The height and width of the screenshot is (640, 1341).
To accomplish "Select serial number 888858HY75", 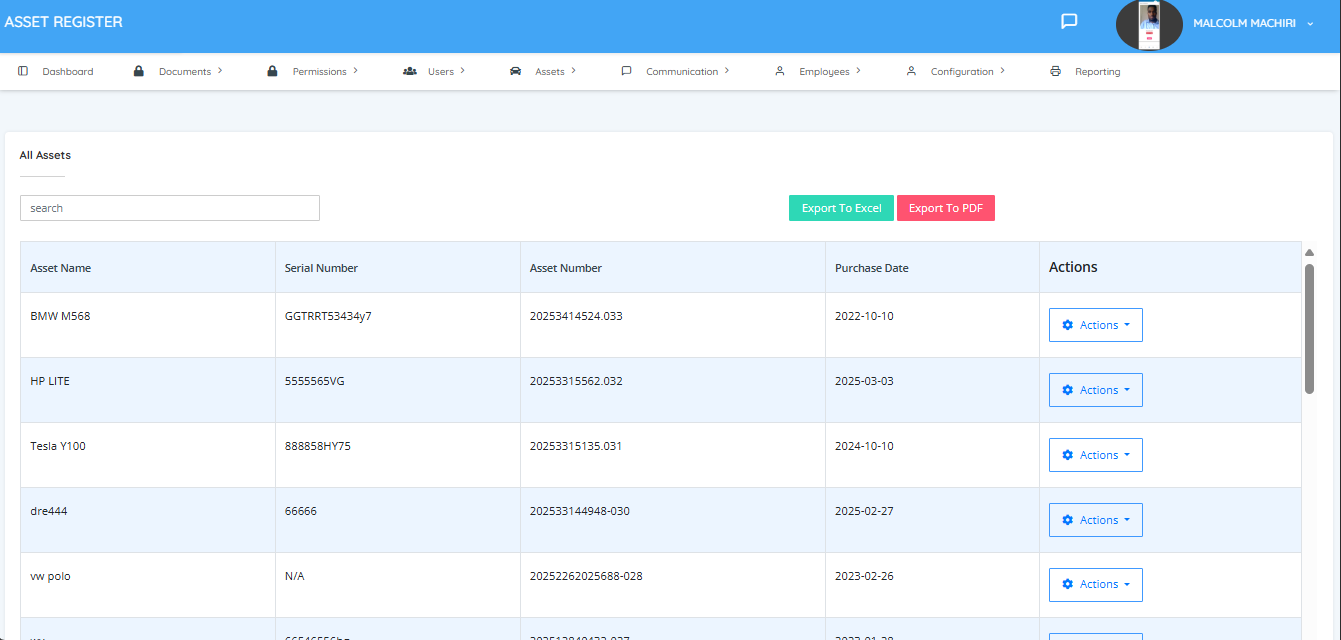I will (318, 446).
